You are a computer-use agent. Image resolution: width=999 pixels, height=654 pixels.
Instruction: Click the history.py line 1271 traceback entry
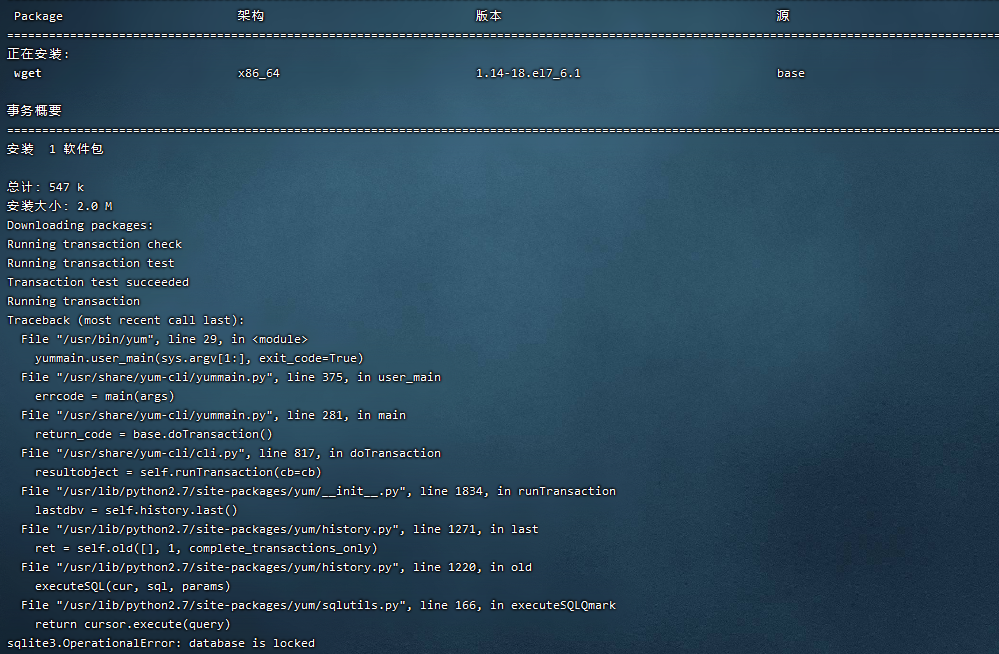point(280,529)
